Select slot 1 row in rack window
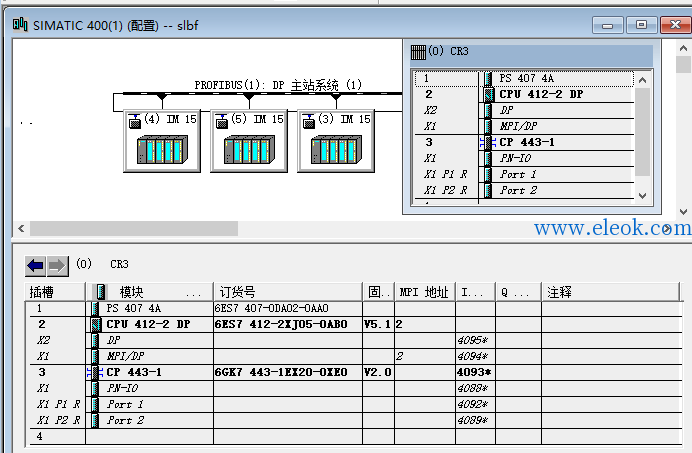The width and height of the screenshot is (692, 453). pos(524,79)
